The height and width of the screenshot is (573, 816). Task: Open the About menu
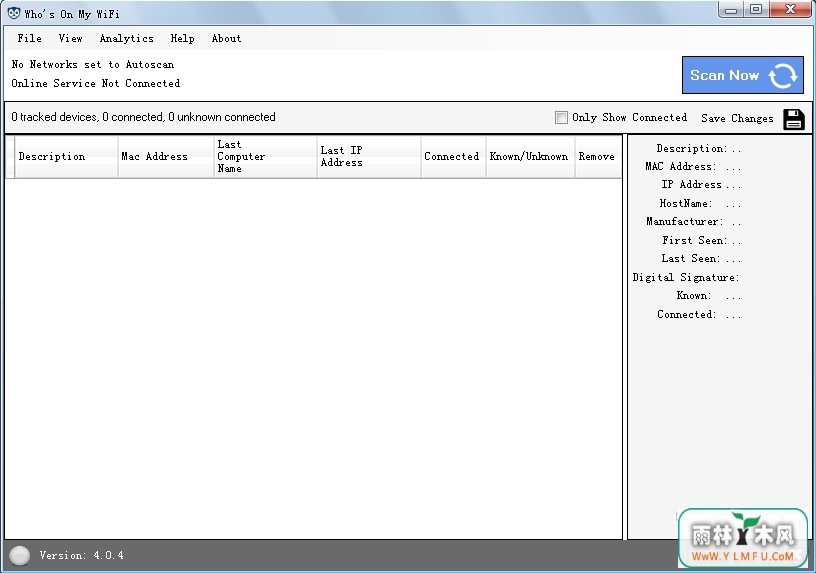pyautogui.click(x=226, y=39)
